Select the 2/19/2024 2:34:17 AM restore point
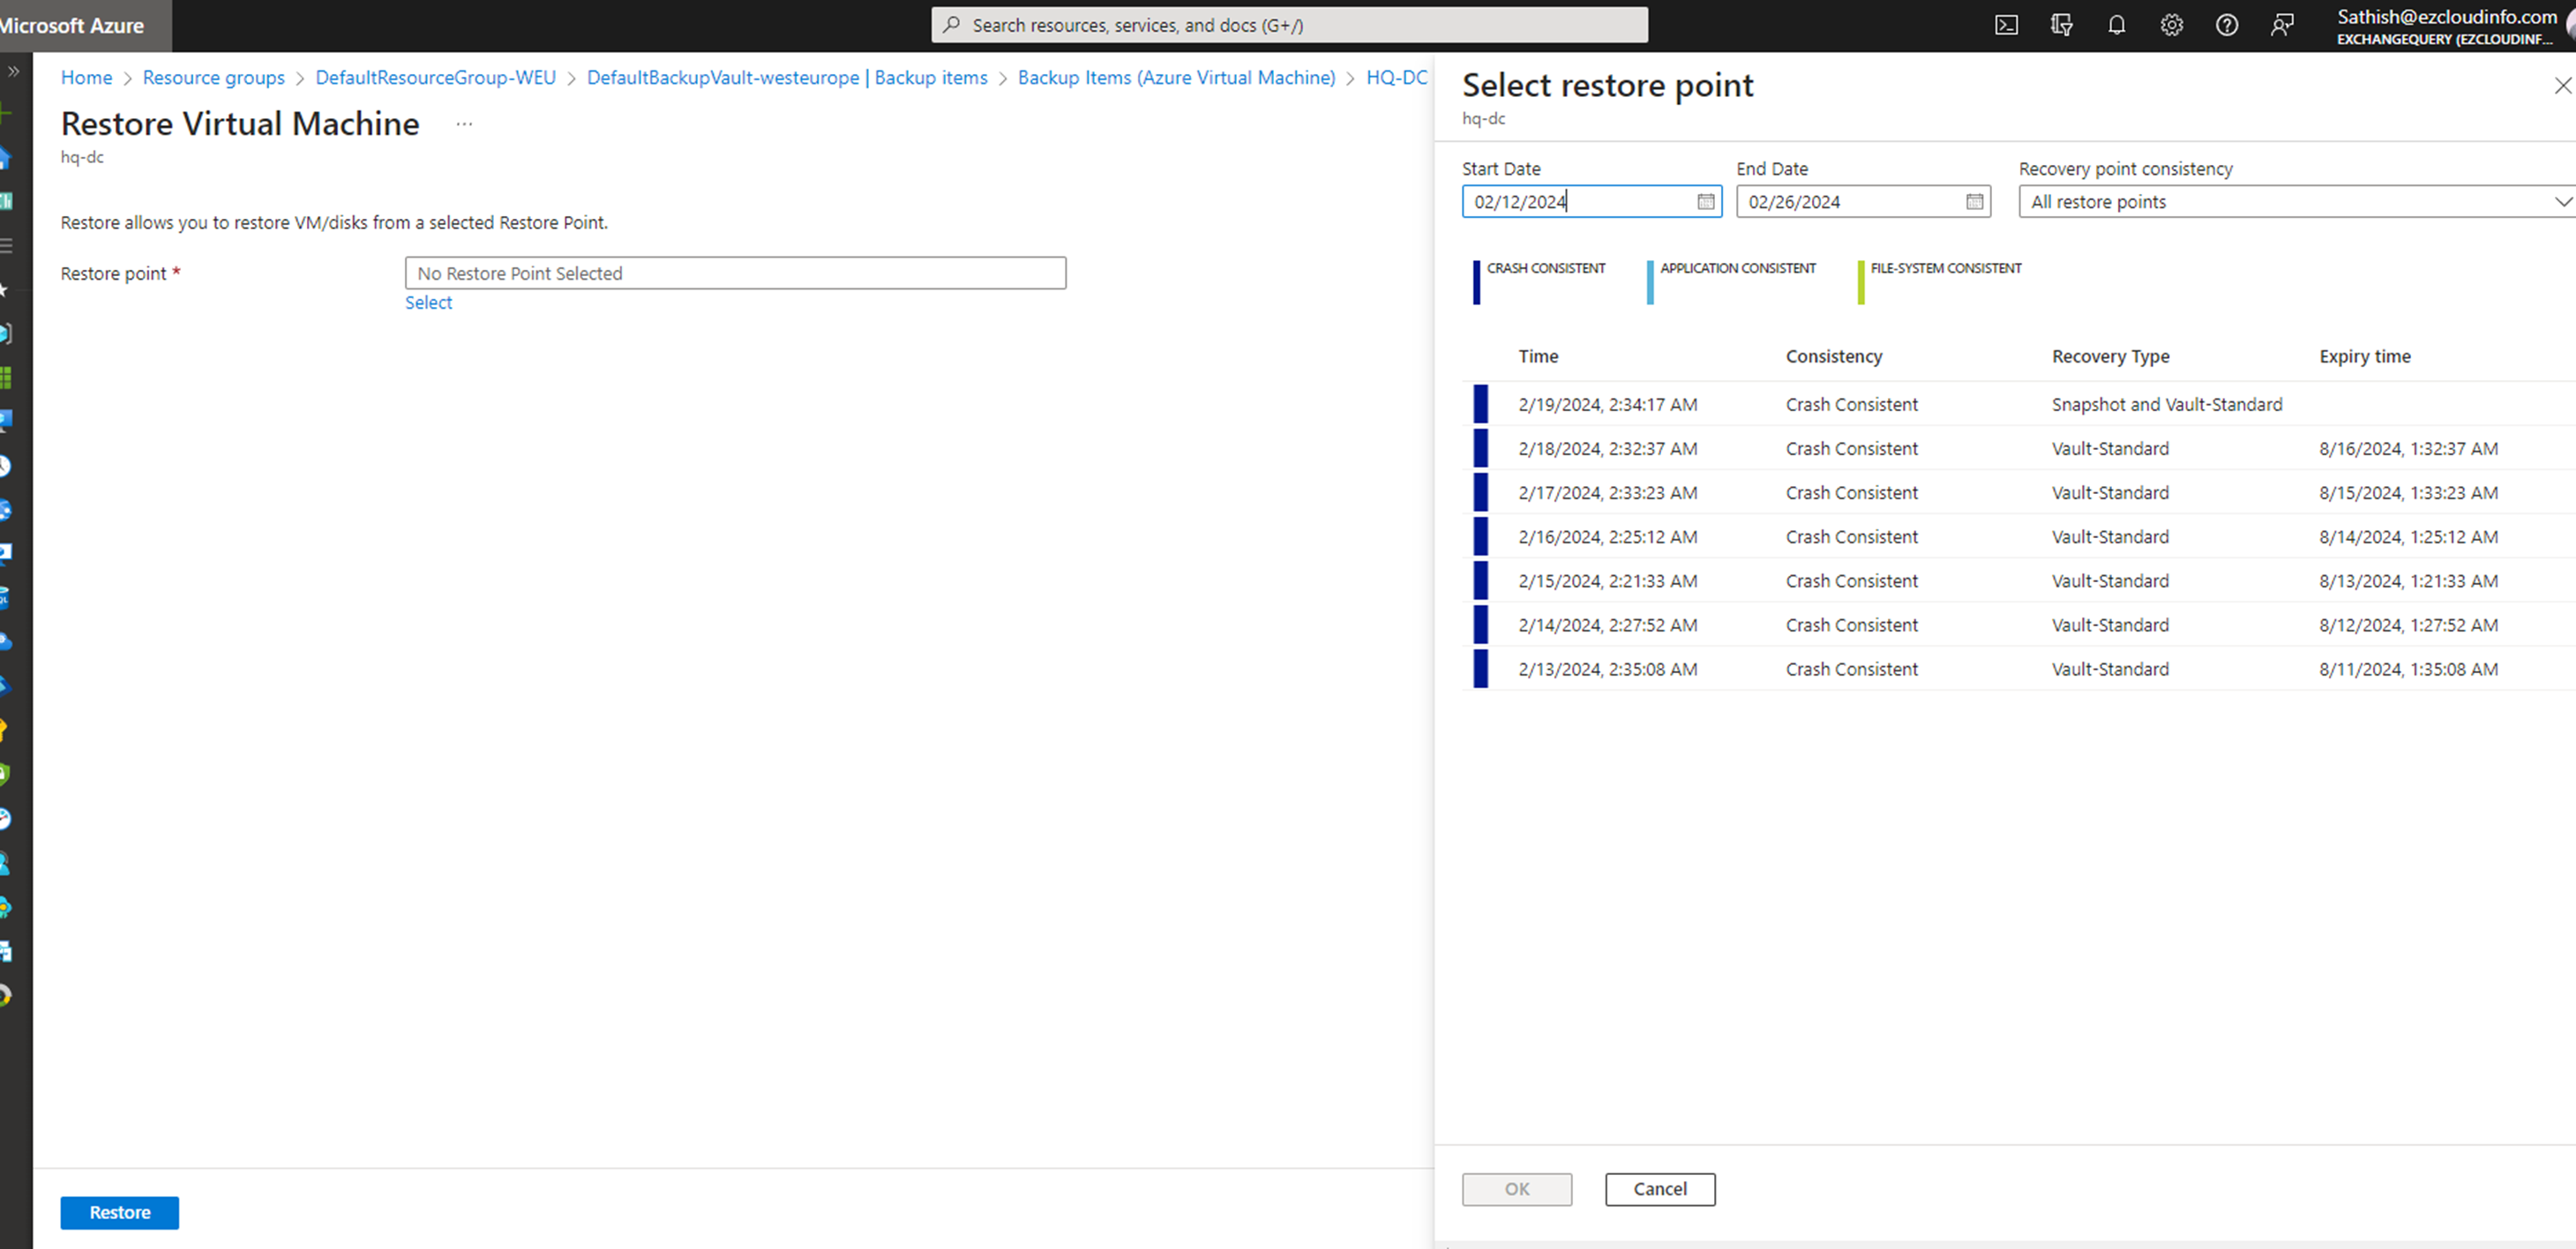The image size is (2576, 1249). click(x=1607, y=404)
